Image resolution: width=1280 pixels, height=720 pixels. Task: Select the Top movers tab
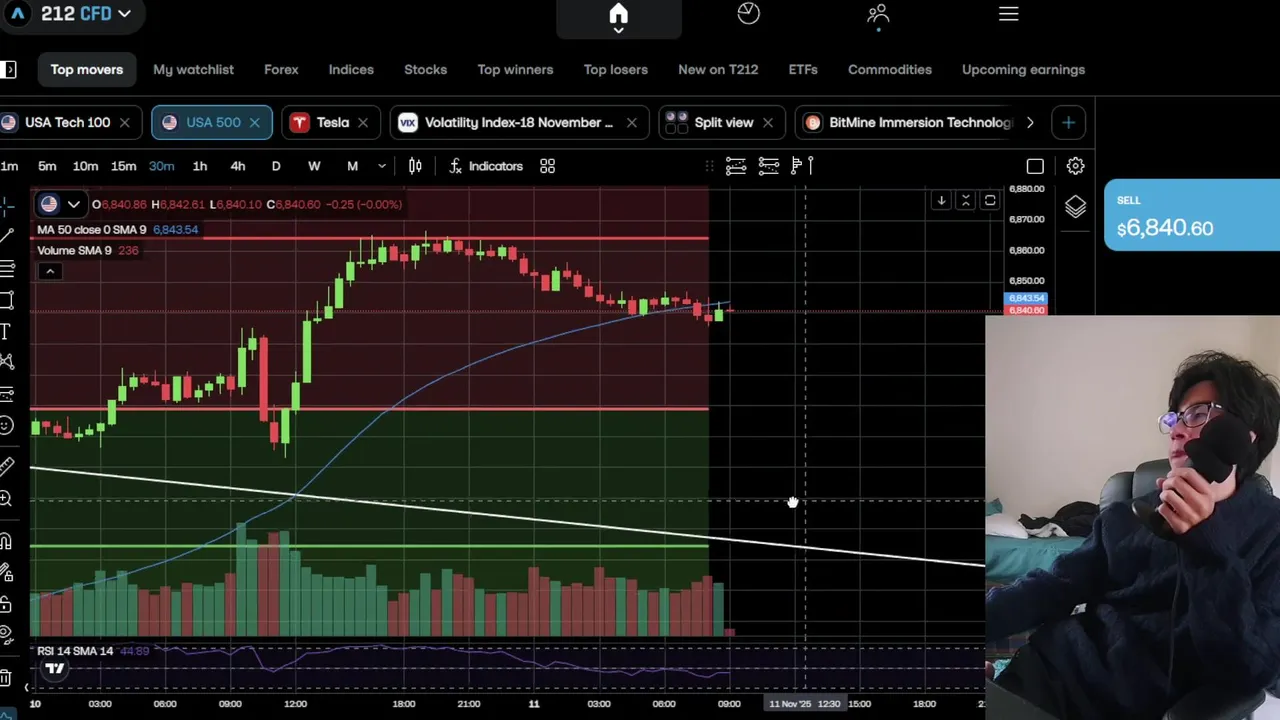point(87,70)
